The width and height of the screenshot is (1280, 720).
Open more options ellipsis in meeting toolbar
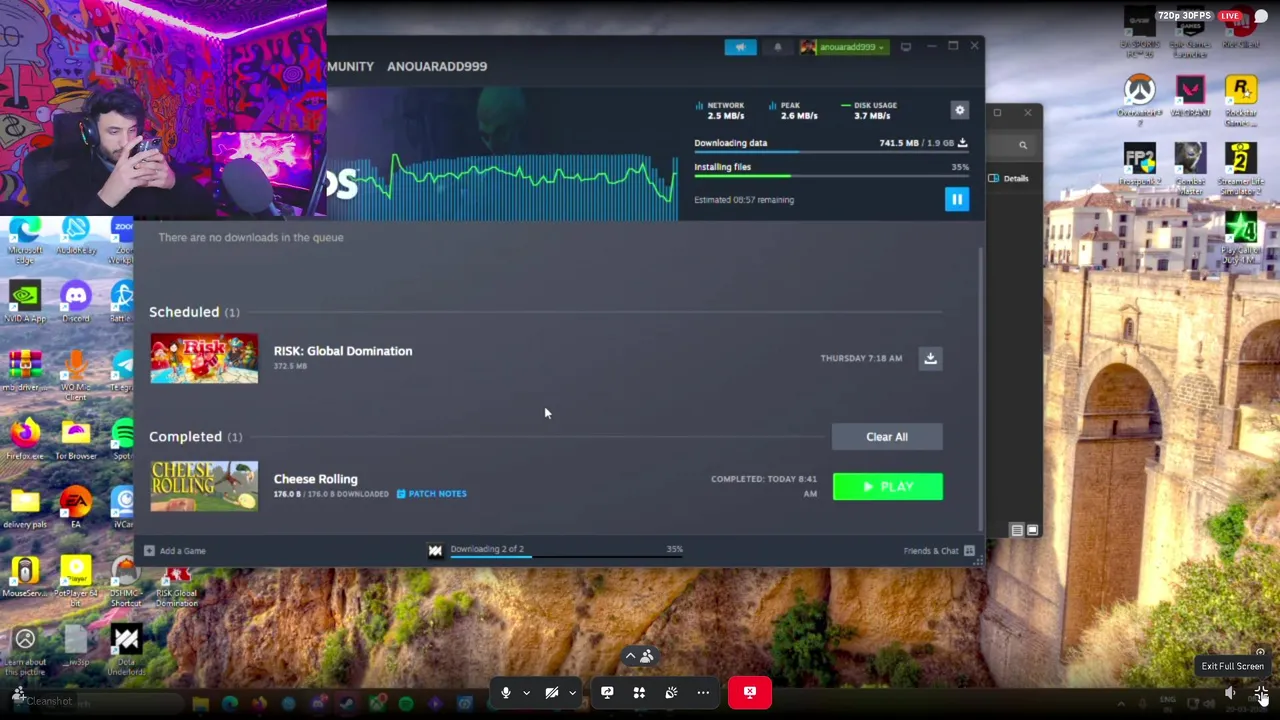click(703, 692)
